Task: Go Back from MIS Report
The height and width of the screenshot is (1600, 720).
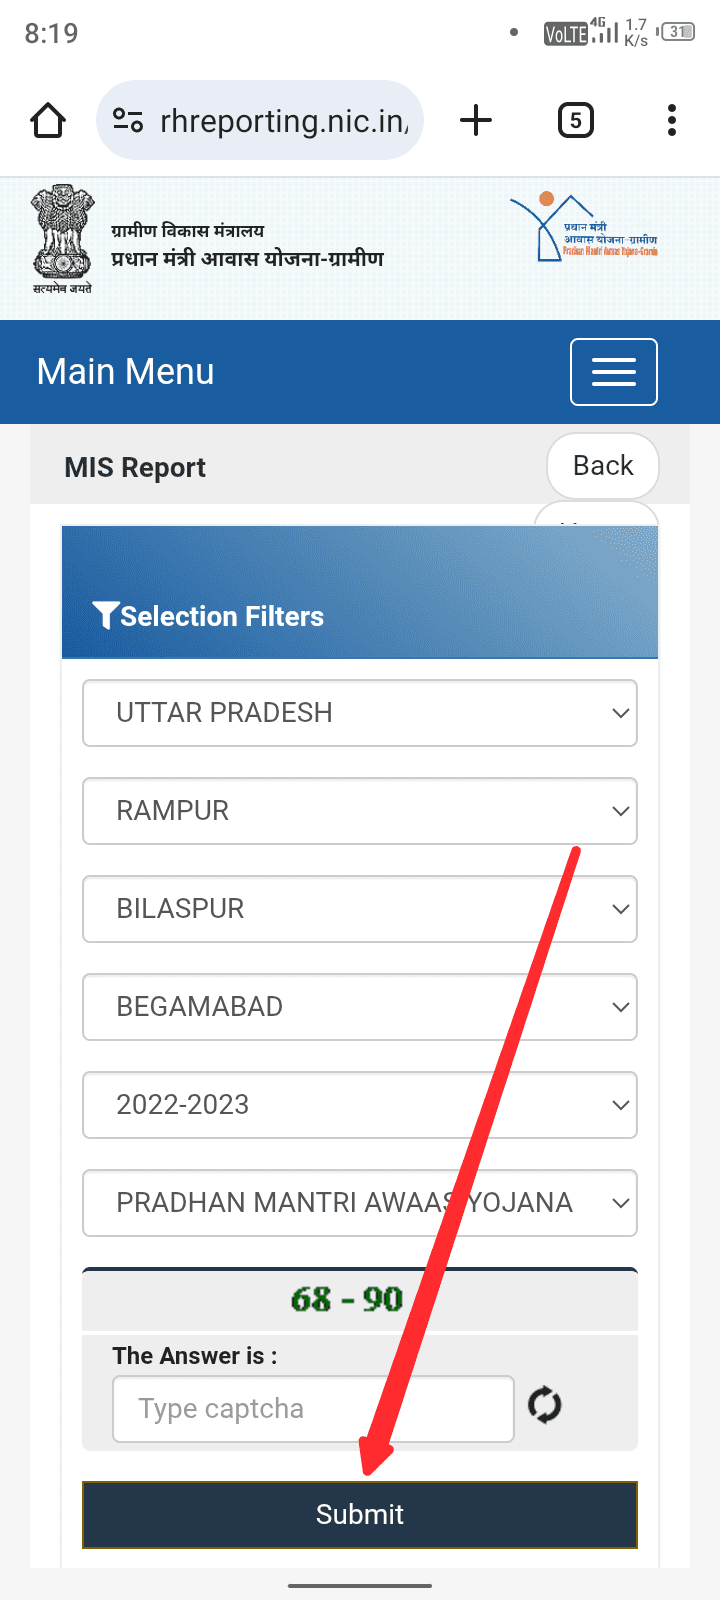Action: pos(603,466)
